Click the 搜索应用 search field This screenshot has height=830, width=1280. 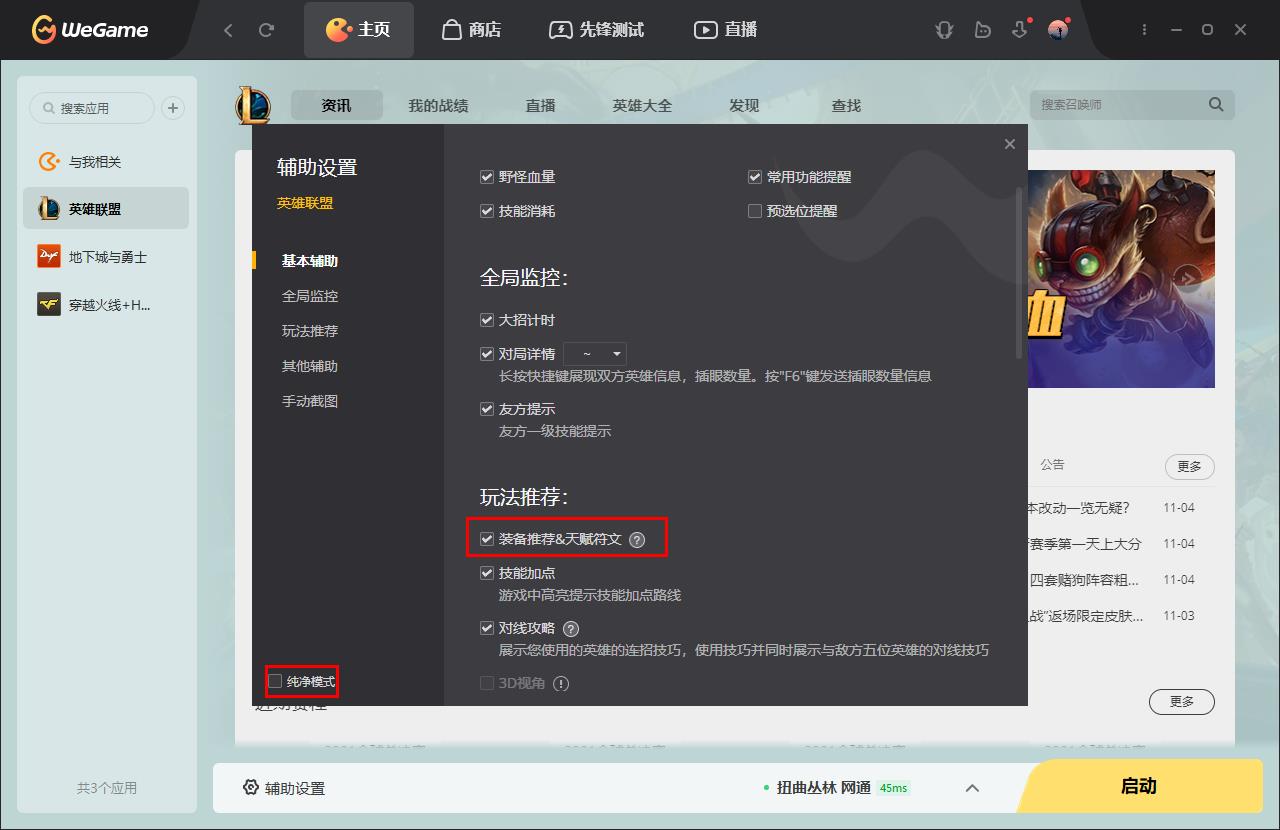coord(92,108)
